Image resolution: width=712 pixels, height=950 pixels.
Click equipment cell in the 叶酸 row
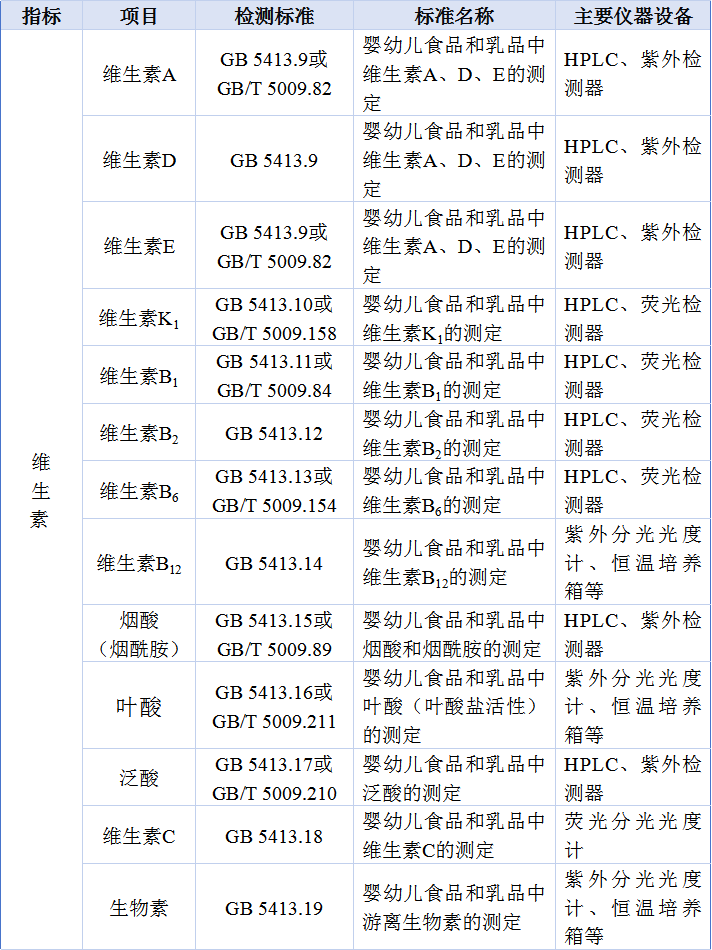[x=633, y=705]
